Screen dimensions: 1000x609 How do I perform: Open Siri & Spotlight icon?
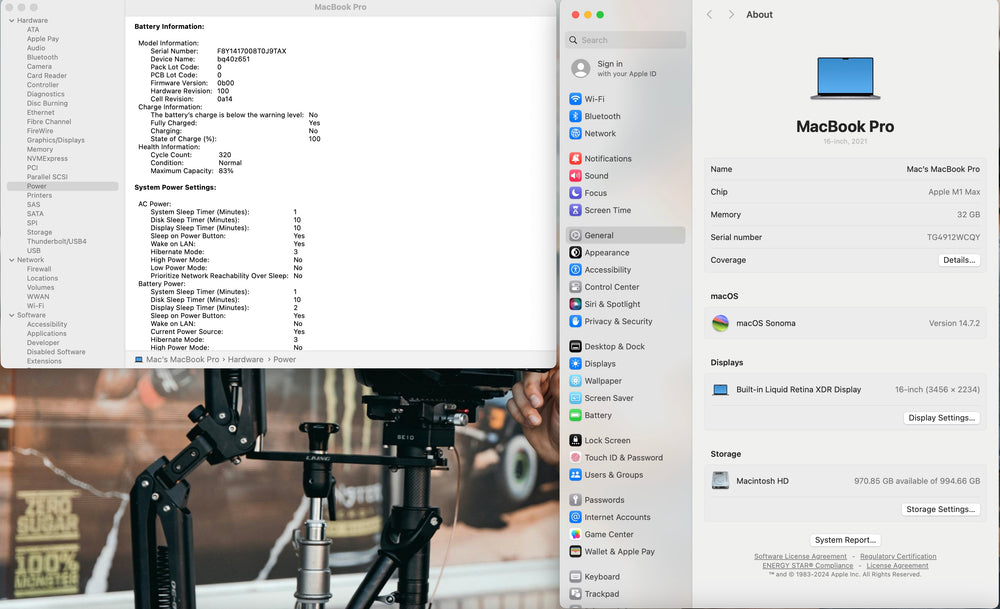[575, 304]
